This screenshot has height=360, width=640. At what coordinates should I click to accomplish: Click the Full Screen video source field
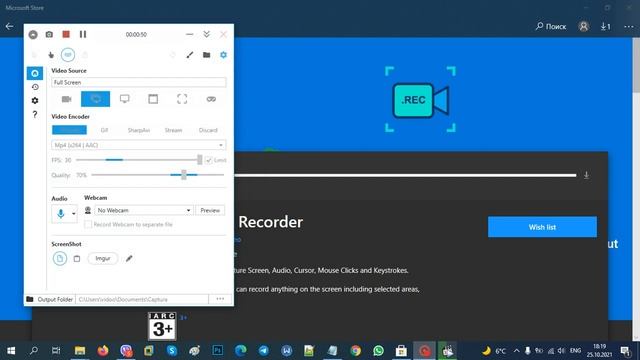[x=139, y=82]
